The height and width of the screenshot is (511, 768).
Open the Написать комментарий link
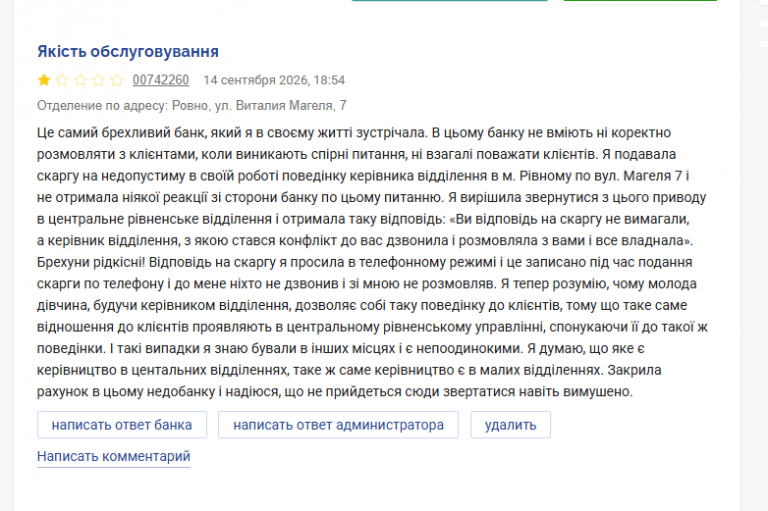[114, 456]
